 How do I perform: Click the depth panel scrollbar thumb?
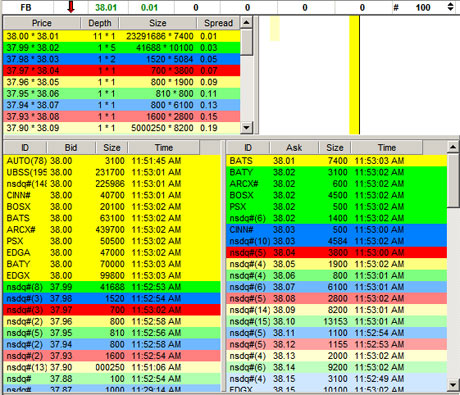[x=246, y=42]
